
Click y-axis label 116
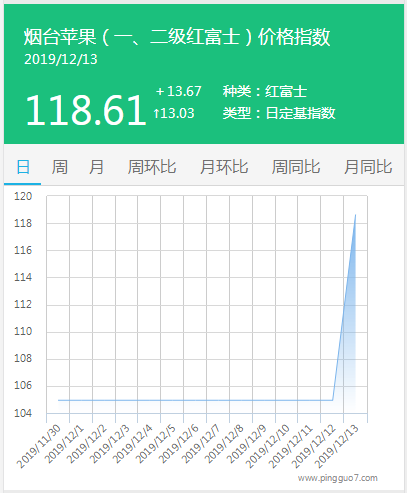click(x=23, y=250)
